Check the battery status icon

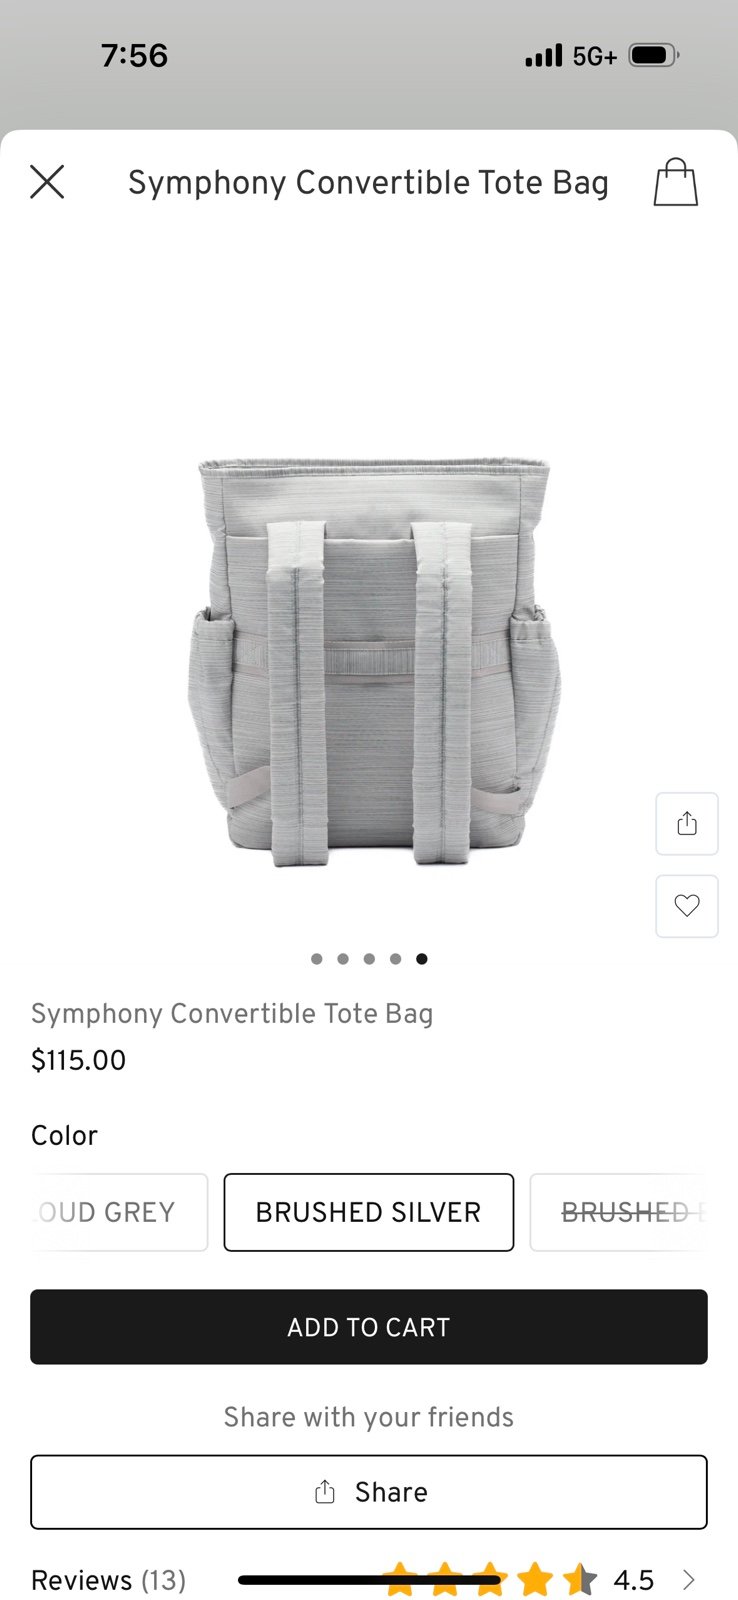coord(654,55)
